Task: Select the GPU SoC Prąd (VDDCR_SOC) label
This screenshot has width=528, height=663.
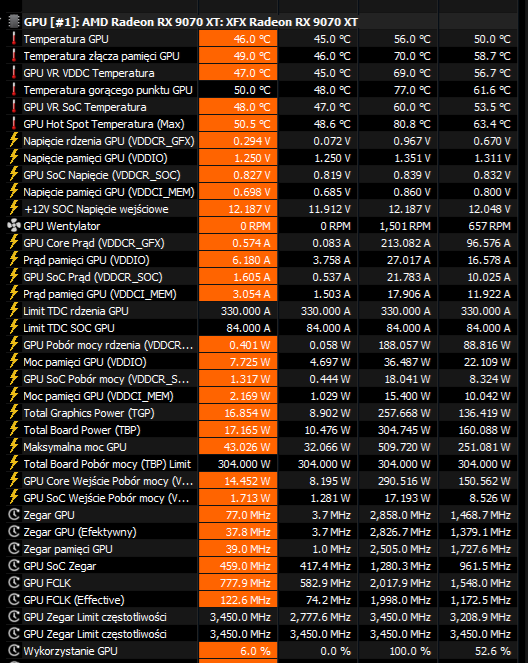Action: 93,277
